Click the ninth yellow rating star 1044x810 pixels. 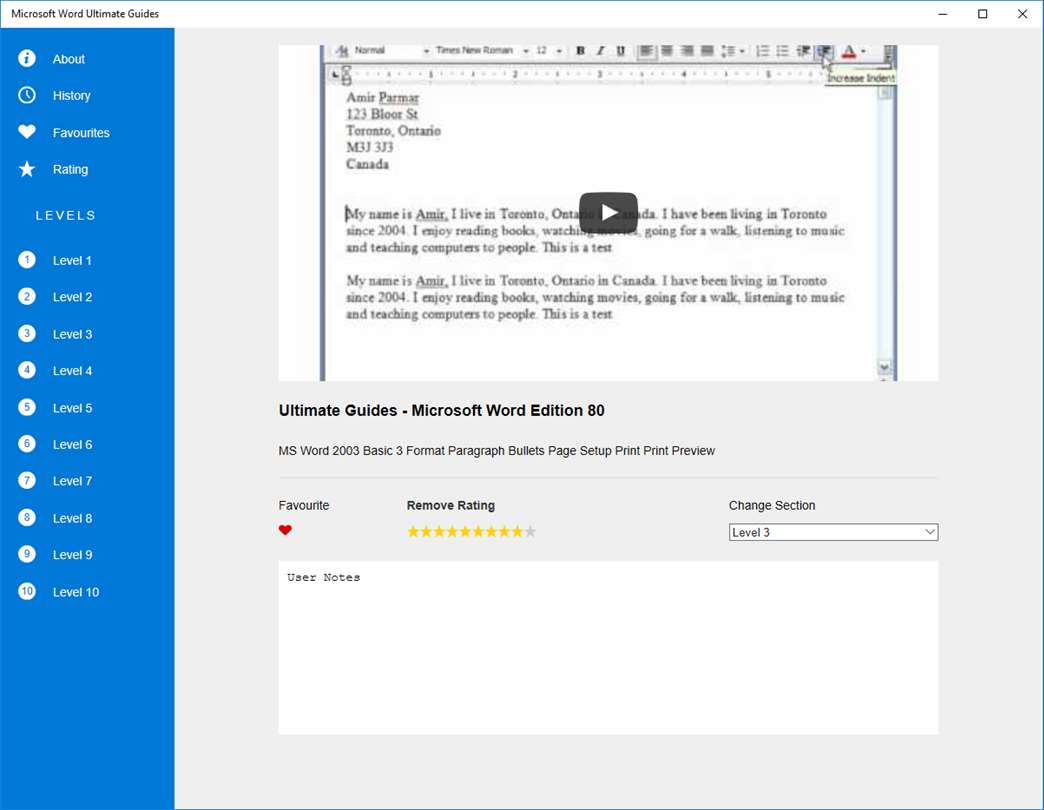pos(517,531)
